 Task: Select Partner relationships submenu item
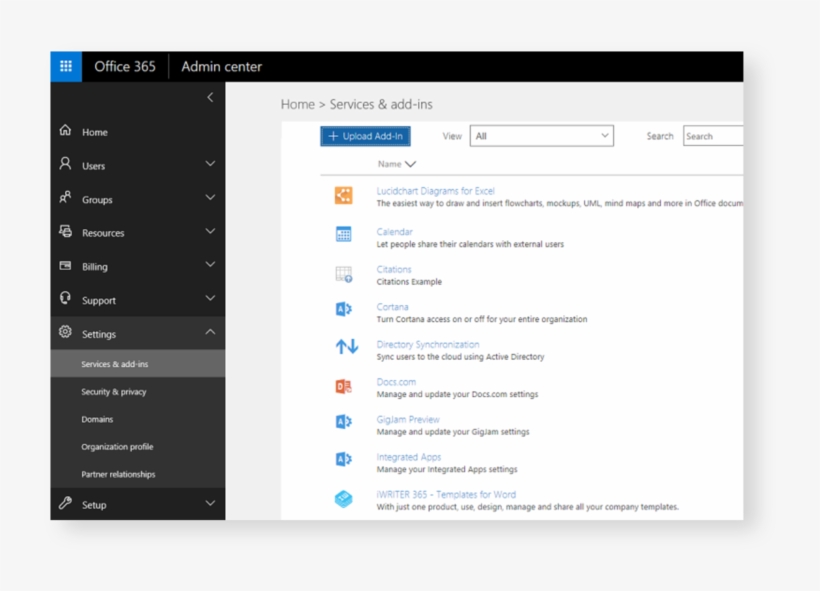[138, 474]
